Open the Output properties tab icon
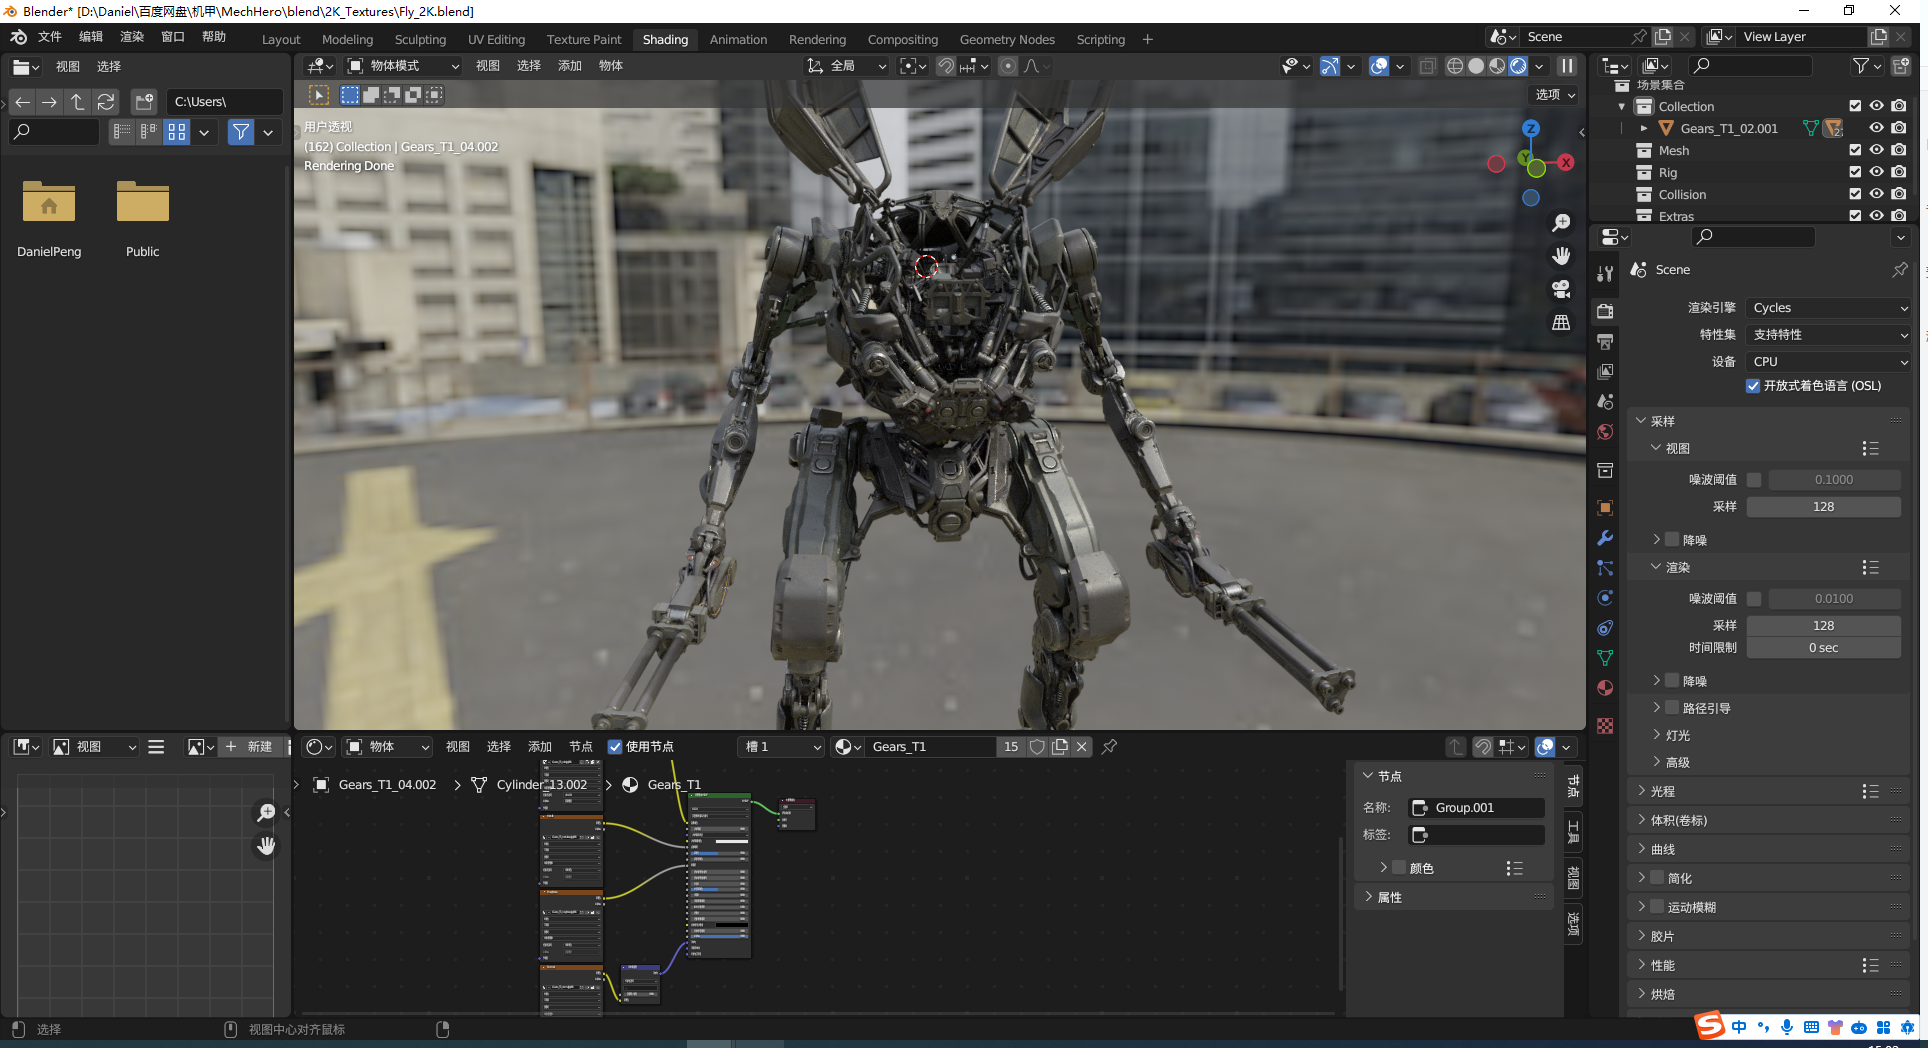Image resolution: width=1928 pixels, height=1048 pixels. tap(1605, 341)
